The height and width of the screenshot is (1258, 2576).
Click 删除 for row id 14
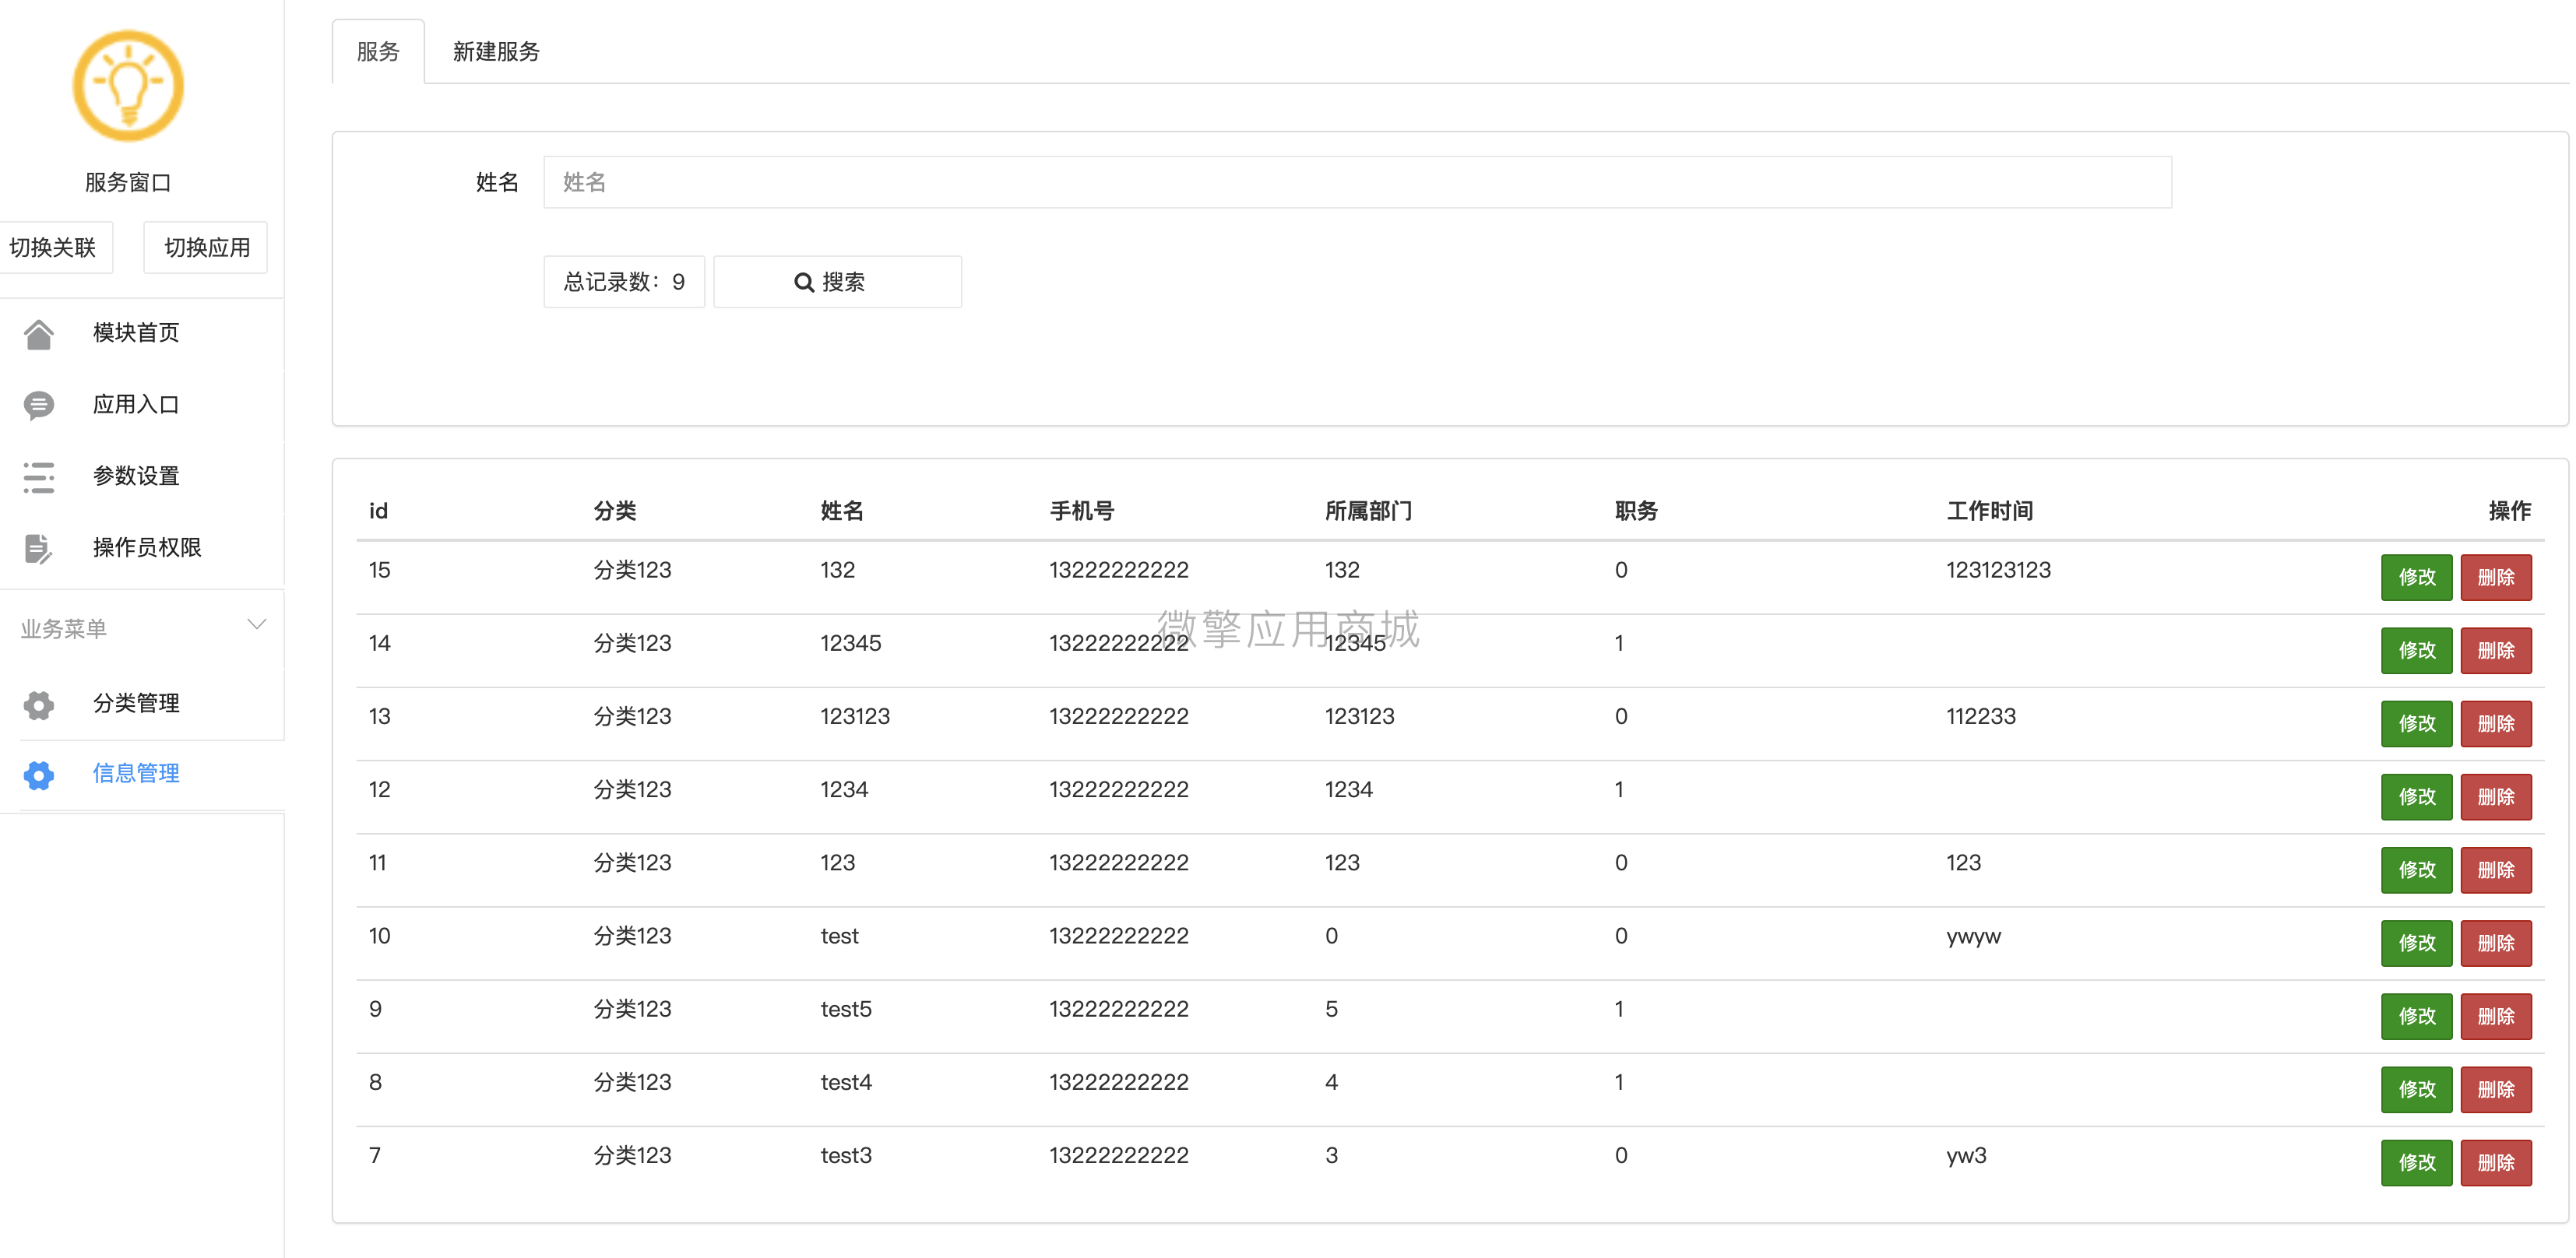pyautogui.click(x=2496, y=650)
